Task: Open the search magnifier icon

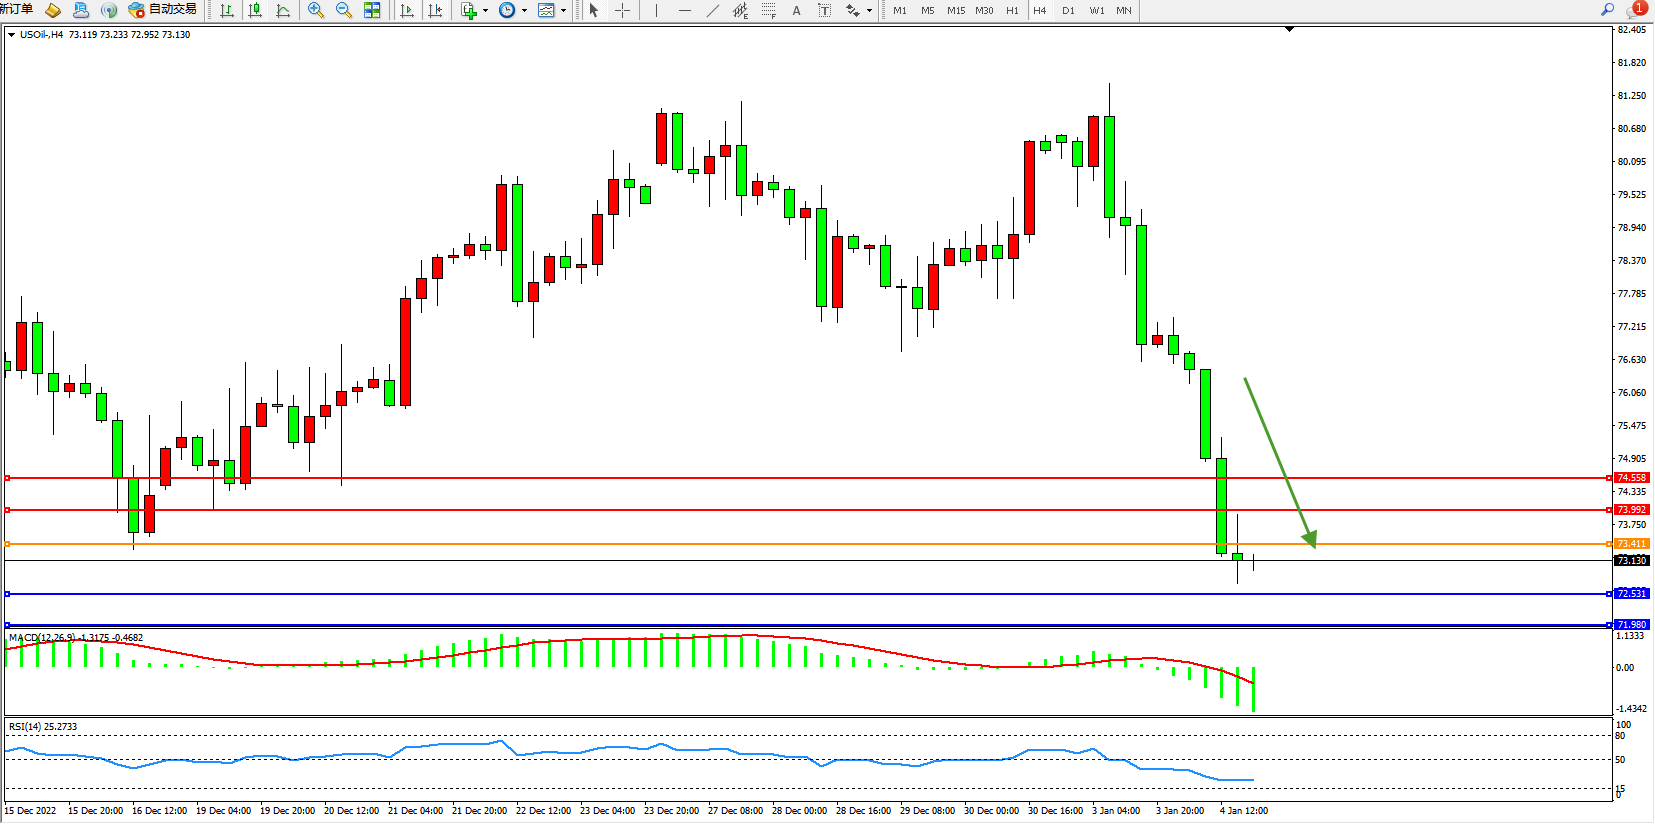Action: coord(1607,10)
